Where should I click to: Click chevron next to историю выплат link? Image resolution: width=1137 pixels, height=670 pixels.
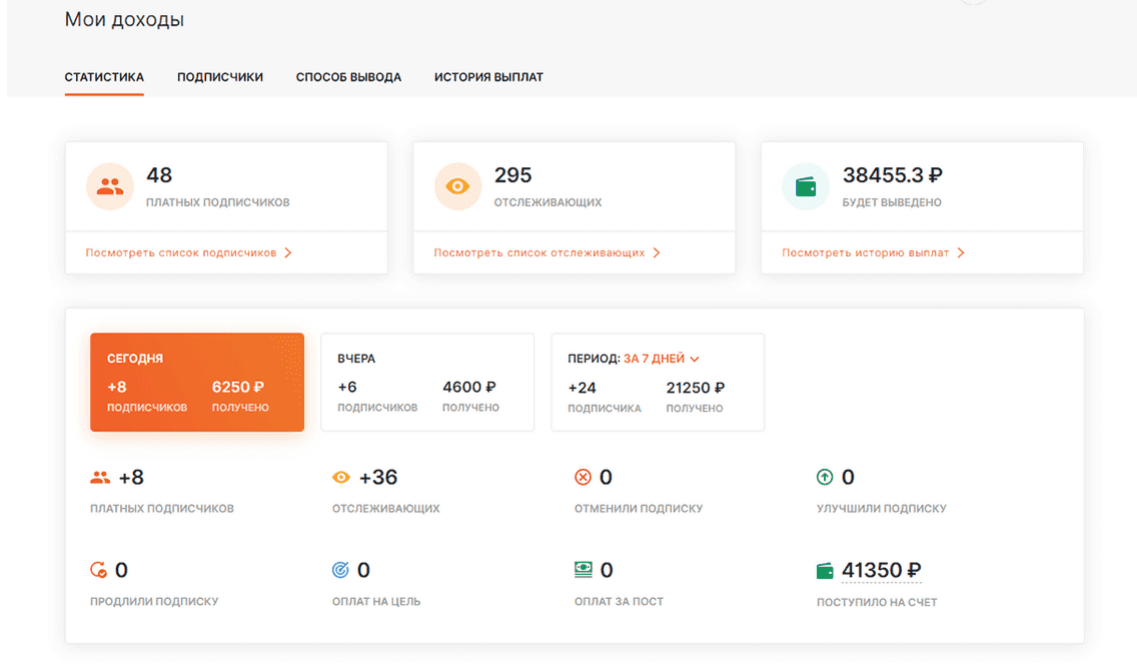(x=961, y=252)
